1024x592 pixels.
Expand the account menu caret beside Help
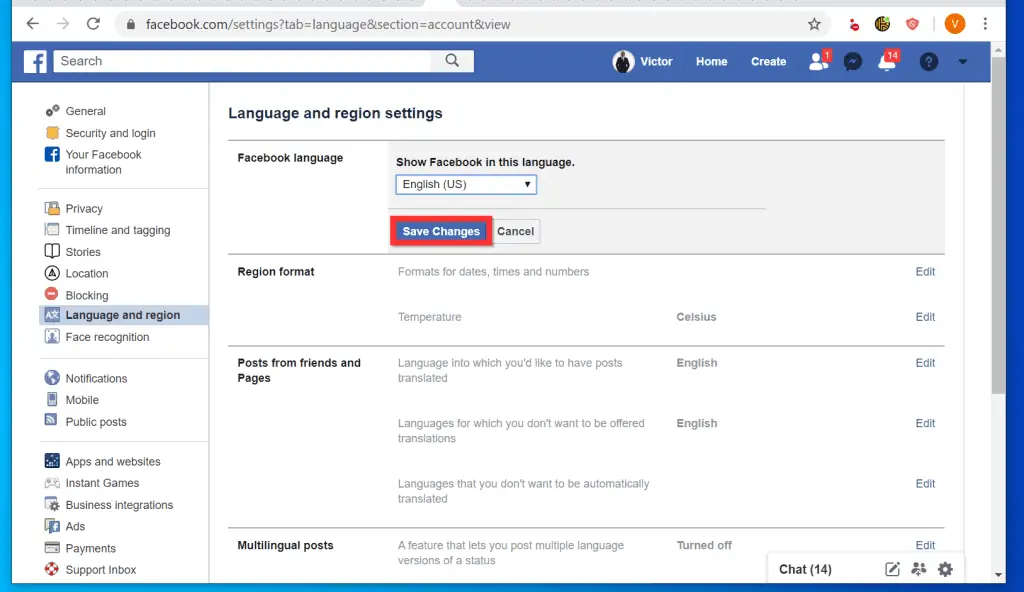[x=962, y=62]
